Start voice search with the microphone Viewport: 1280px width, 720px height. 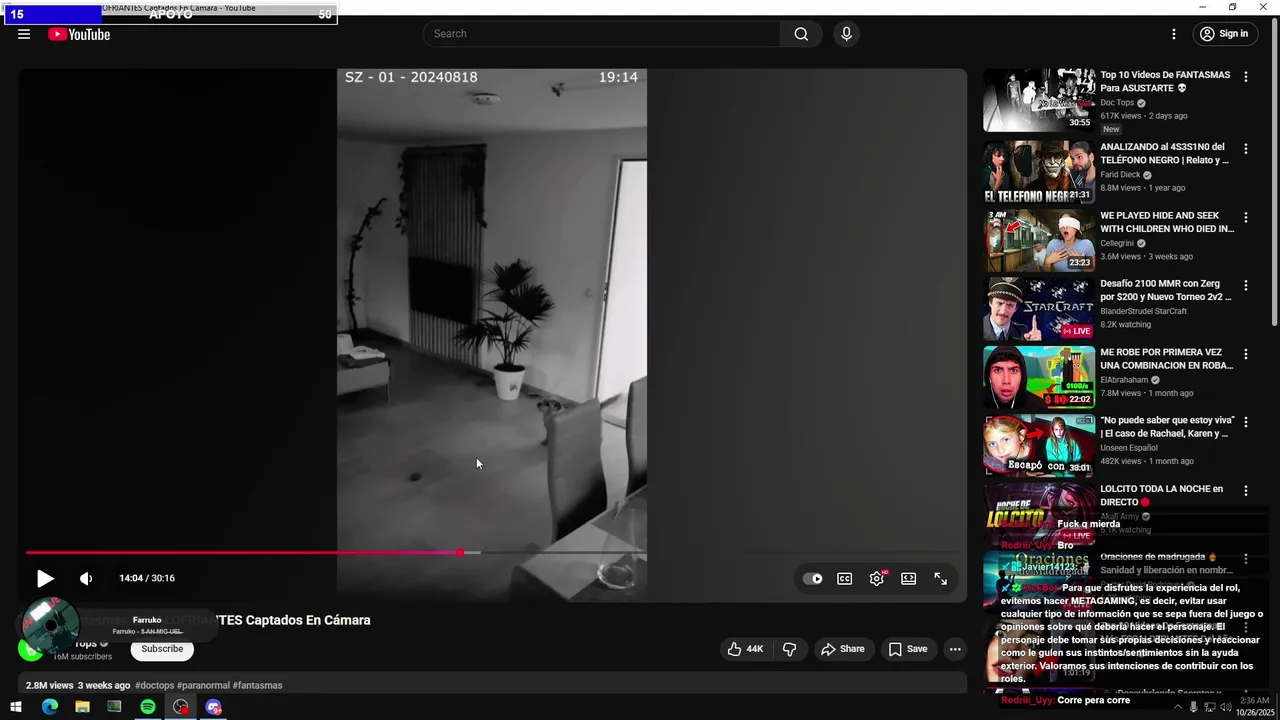coord(847,34)
